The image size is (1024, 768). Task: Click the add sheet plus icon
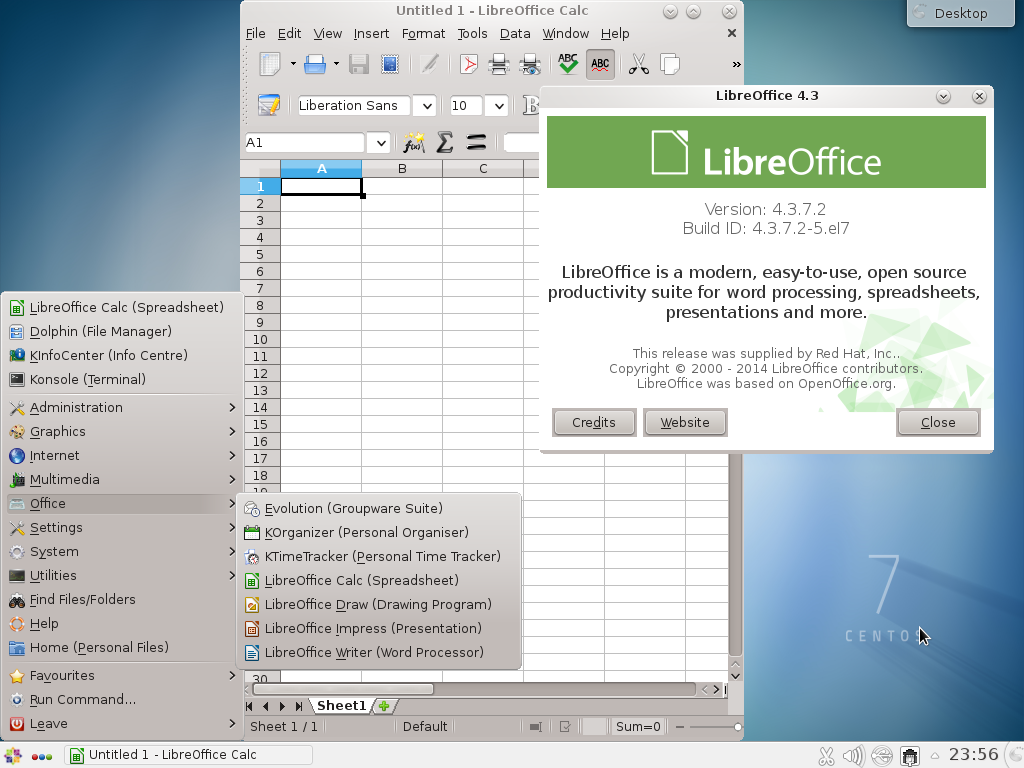384,706
